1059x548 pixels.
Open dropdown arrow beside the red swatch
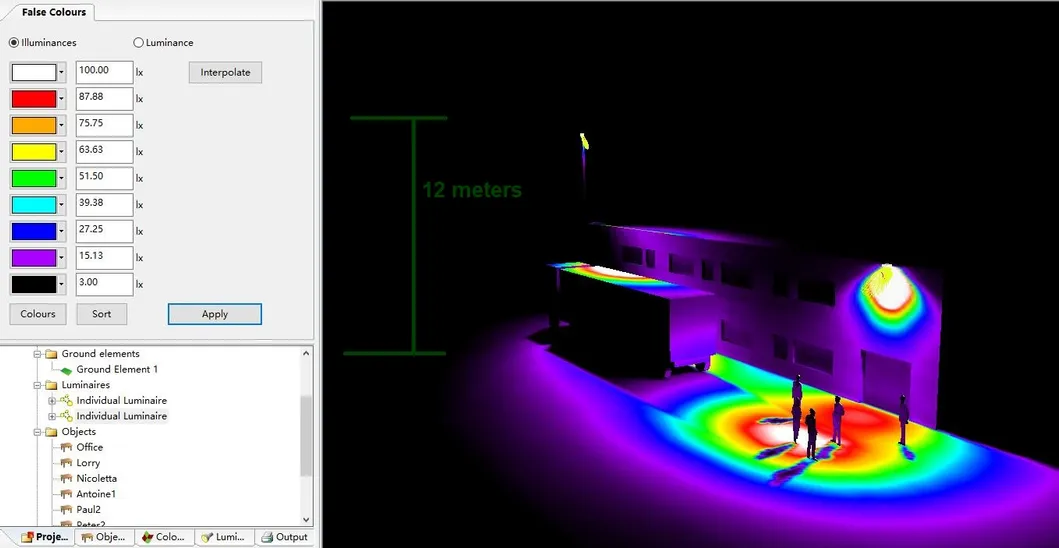(x=61, y=99)
